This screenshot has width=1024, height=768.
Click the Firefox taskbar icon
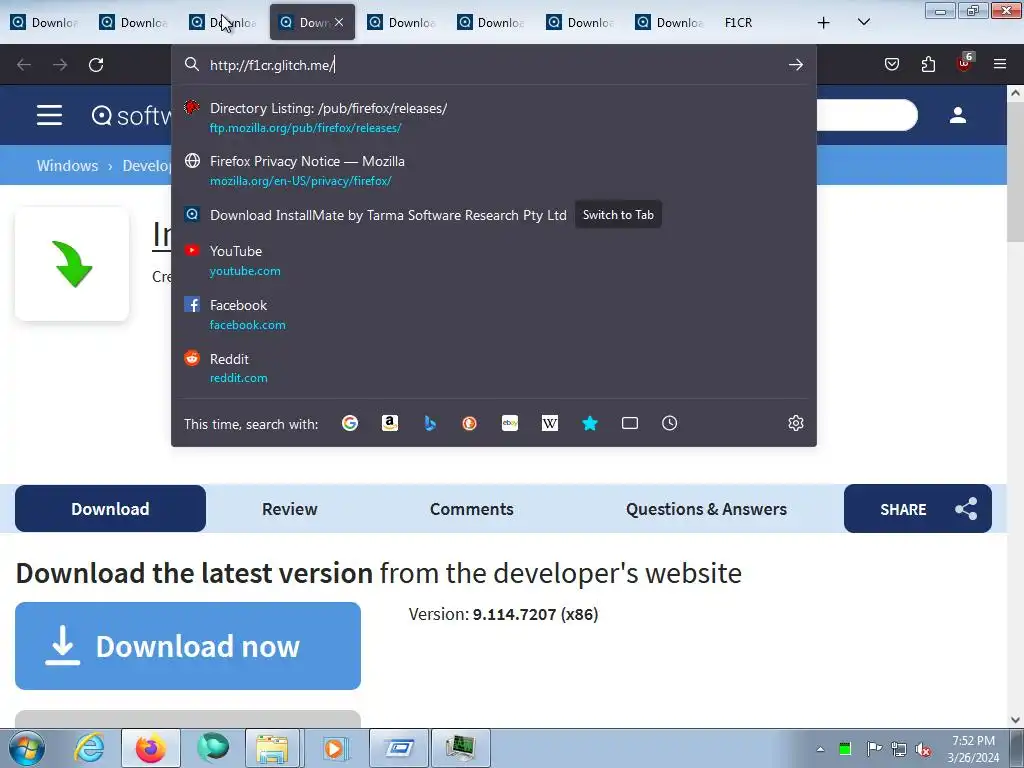150,748
